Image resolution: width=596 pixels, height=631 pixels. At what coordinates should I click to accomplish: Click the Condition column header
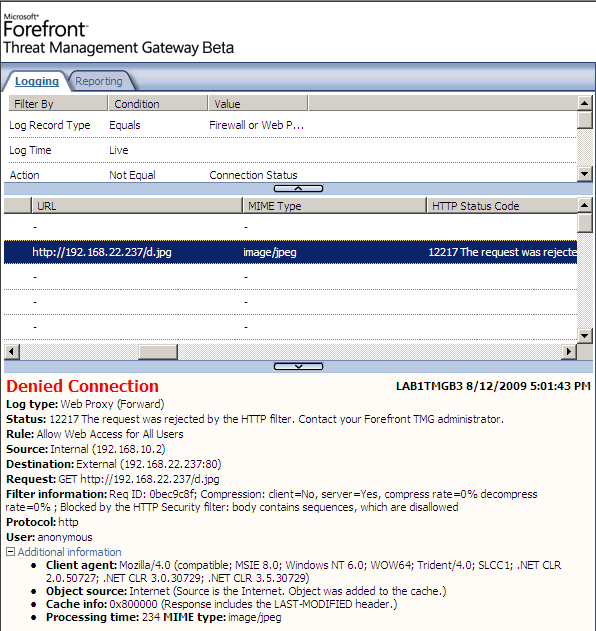pos(158,104)
